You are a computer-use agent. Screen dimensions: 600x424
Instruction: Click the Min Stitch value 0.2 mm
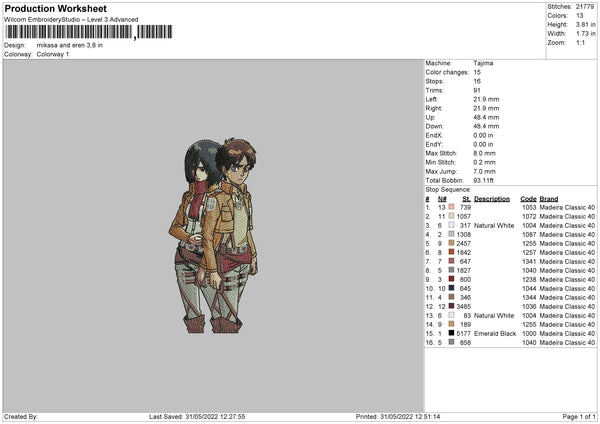[x=484, y=162]
